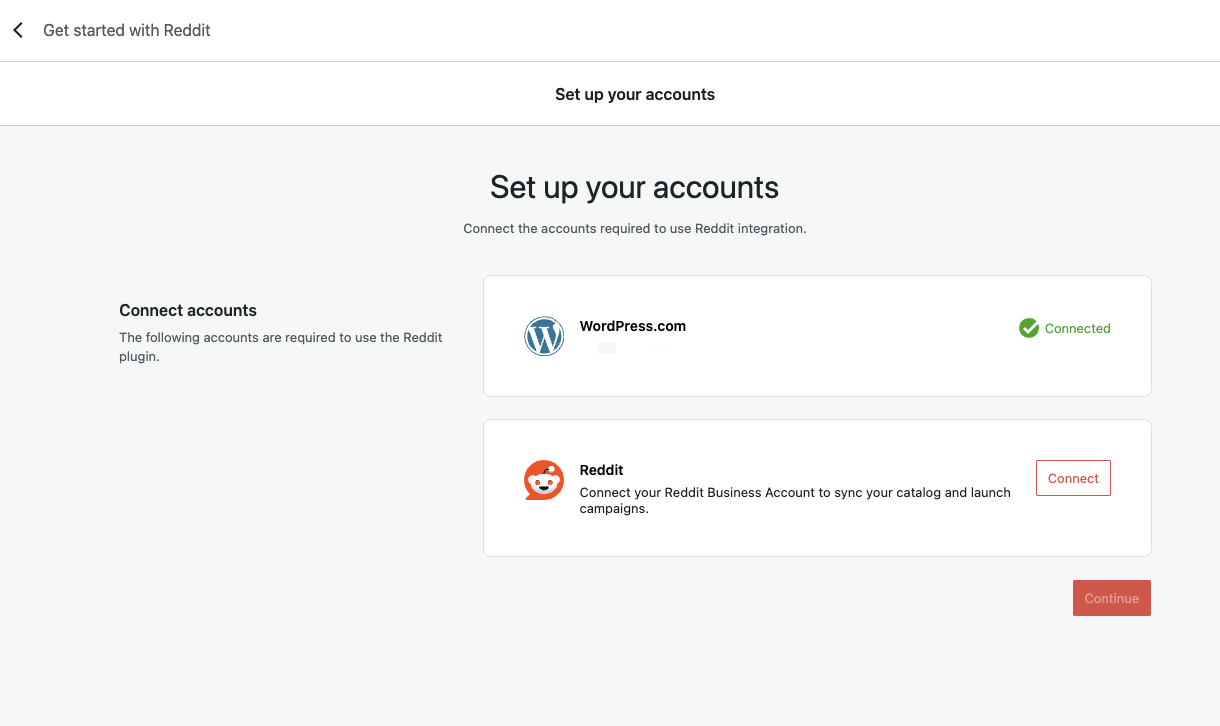Click the Reddit Snoo logo icon
This screenshot has height=726, width=1220.
tap(544, 481)
